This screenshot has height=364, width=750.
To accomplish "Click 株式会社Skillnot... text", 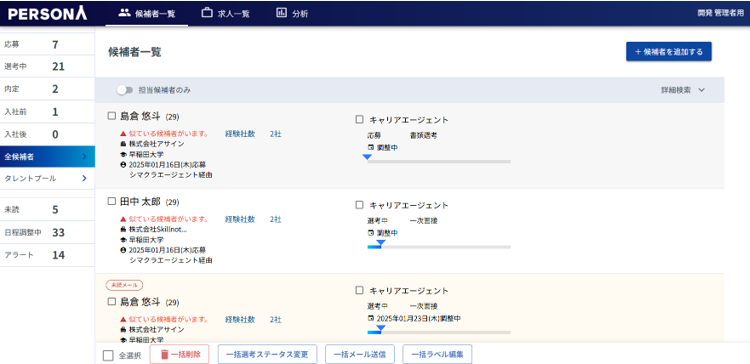I will (158, 230).
